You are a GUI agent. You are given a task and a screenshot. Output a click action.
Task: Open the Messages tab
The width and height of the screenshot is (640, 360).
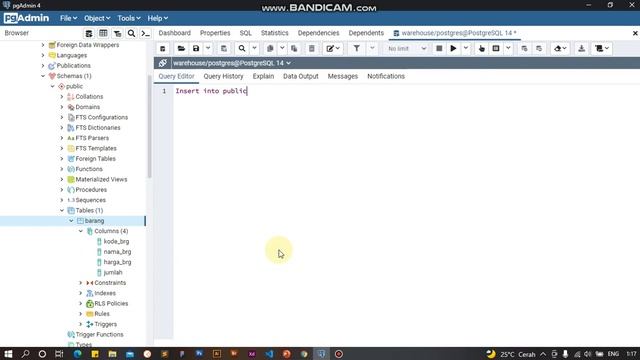[x=343, y=76]
